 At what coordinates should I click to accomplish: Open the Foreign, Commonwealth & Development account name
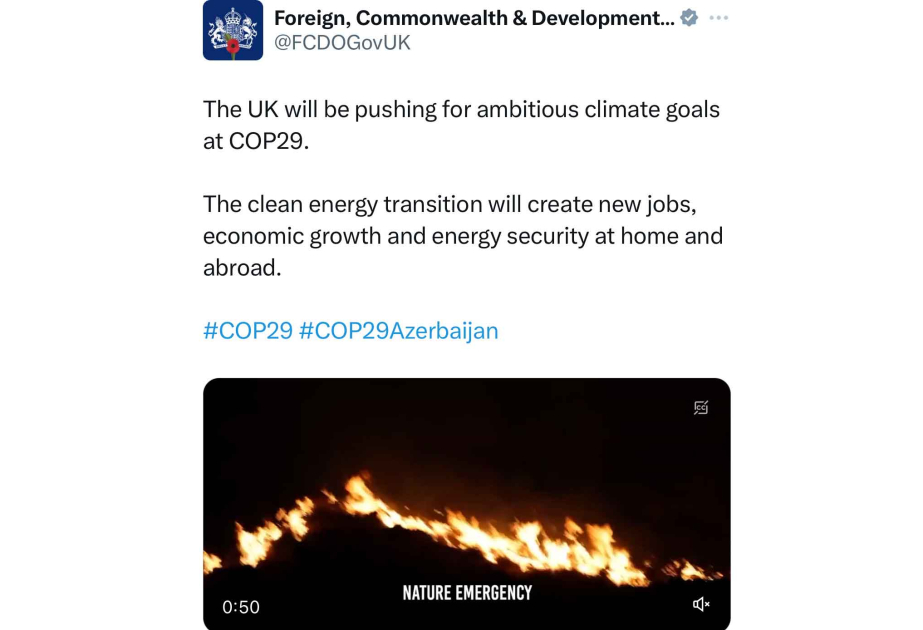coord(473,18)
